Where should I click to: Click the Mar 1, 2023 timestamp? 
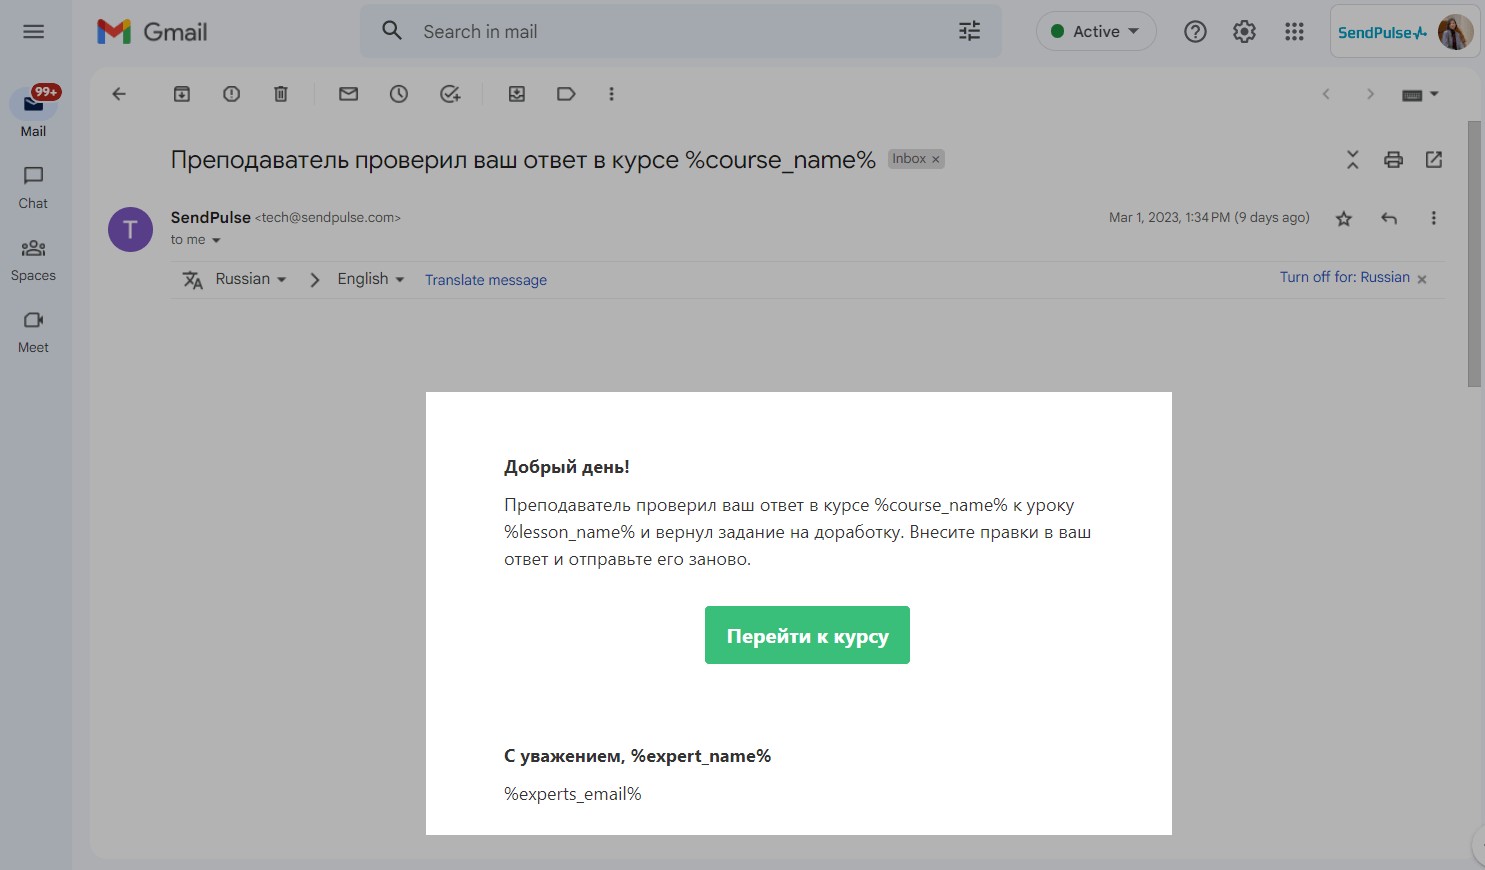pyautogui.click(x=1209, y=217)
